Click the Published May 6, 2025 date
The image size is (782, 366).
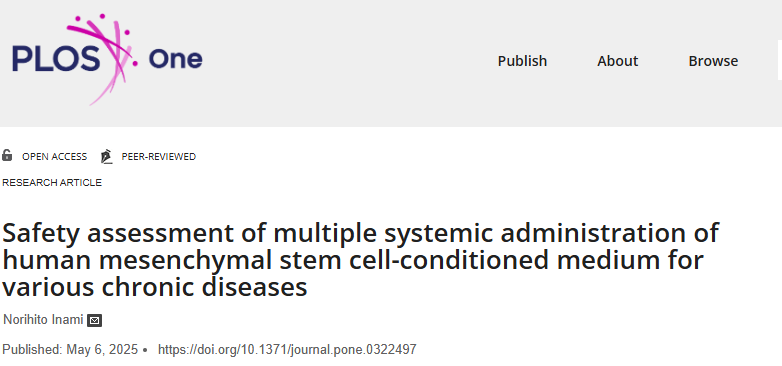pos(70,350)
